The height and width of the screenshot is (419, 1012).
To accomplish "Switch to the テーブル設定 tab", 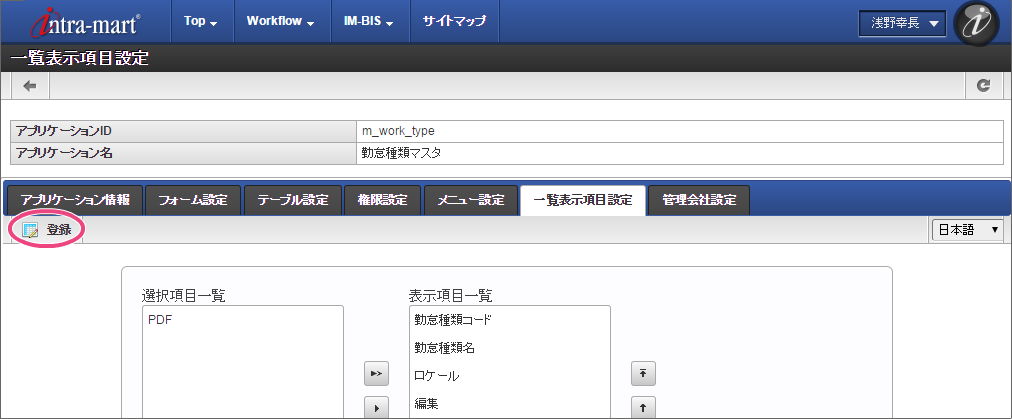I will (292, 200).
